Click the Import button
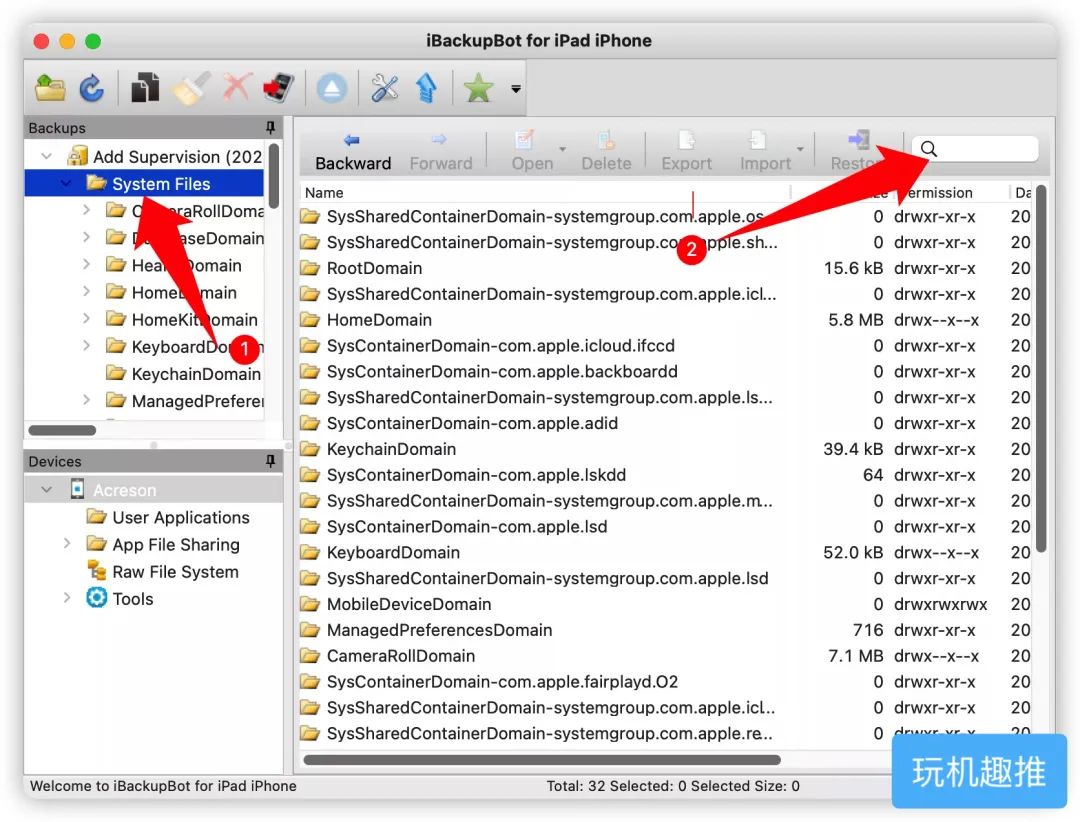Viewport: 1080px width, 822px height. coord(765,152)
